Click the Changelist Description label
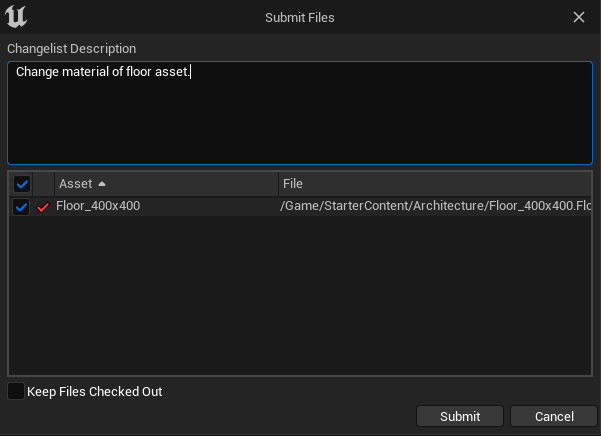Image resolution: width=601 pixels, height=436 pixels. [x=72, y=49]
